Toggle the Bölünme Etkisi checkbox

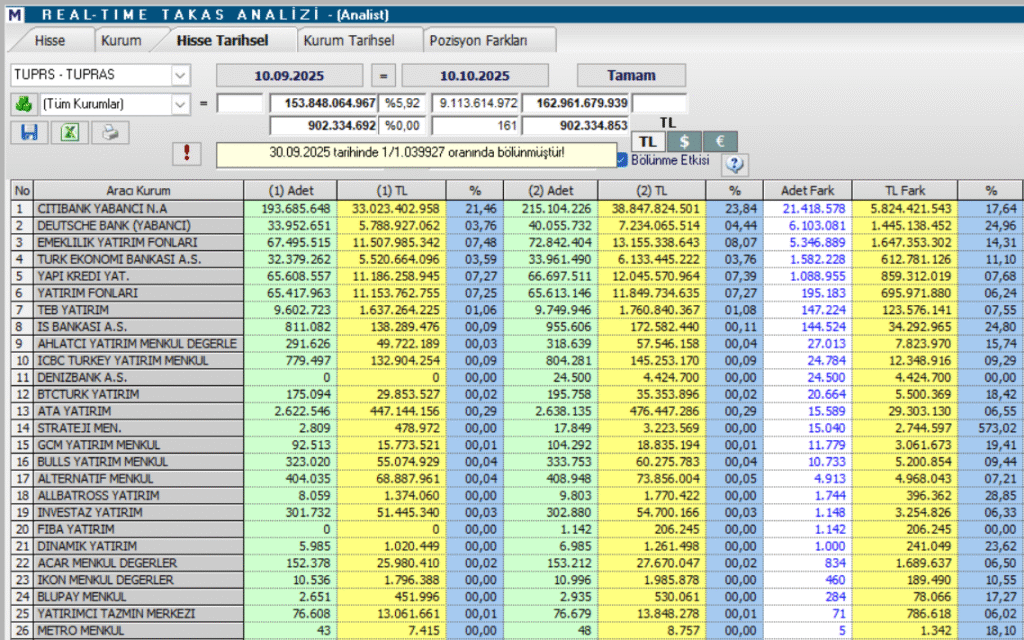(622, 160)
